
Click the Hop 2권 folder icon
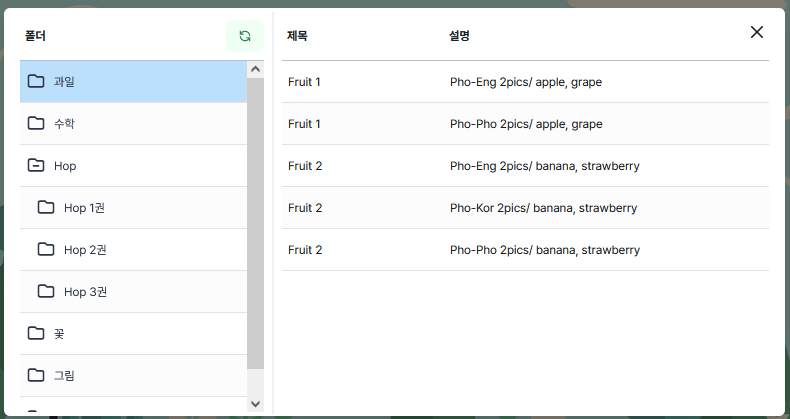click(46, 249)
